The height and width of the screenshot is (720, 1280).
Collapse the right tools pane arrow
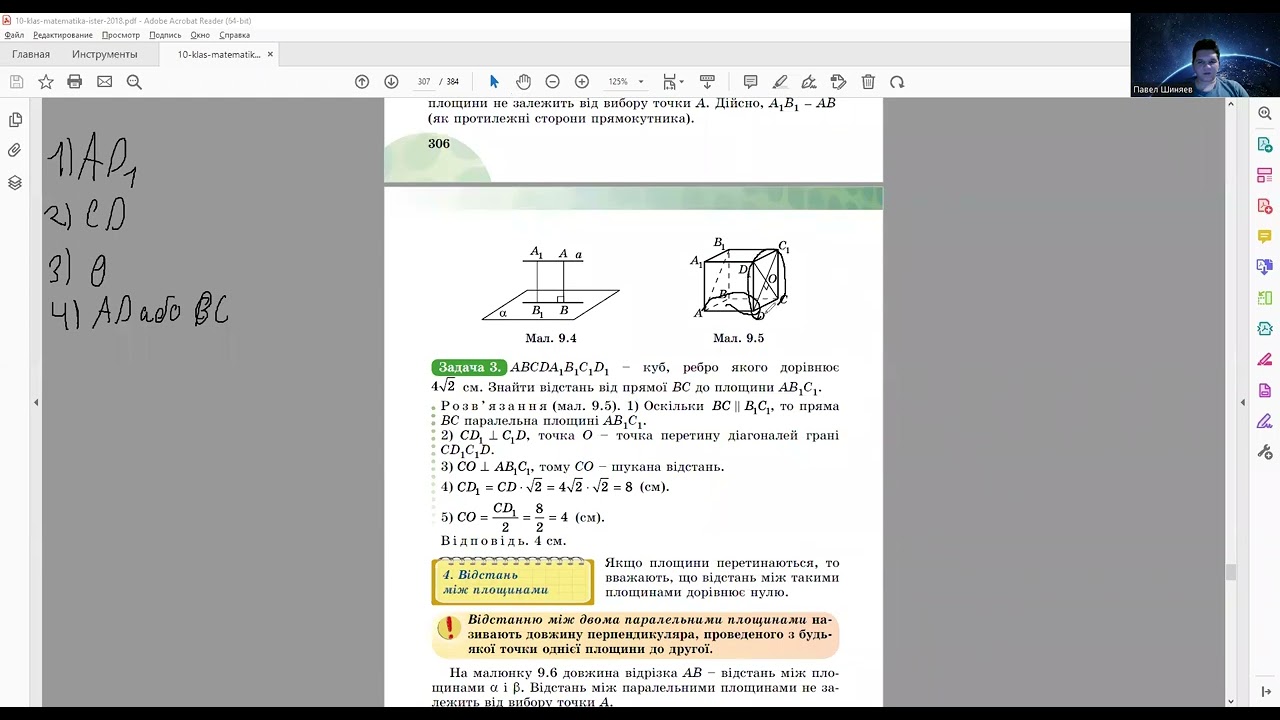1243,402
